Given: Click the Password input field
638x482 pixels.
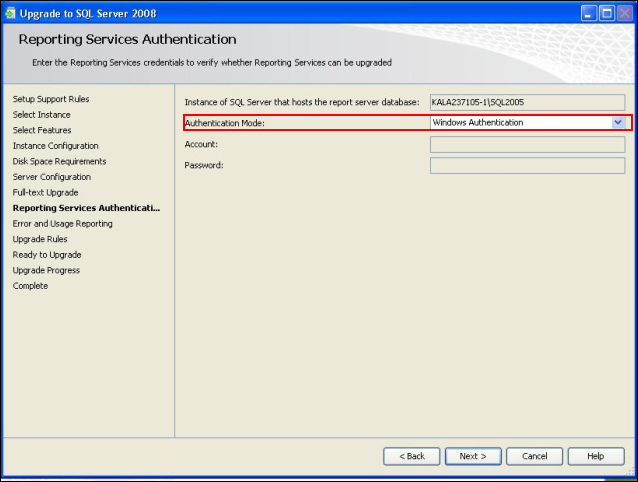Looking at the screenshot, I should [x=527, y=166].
